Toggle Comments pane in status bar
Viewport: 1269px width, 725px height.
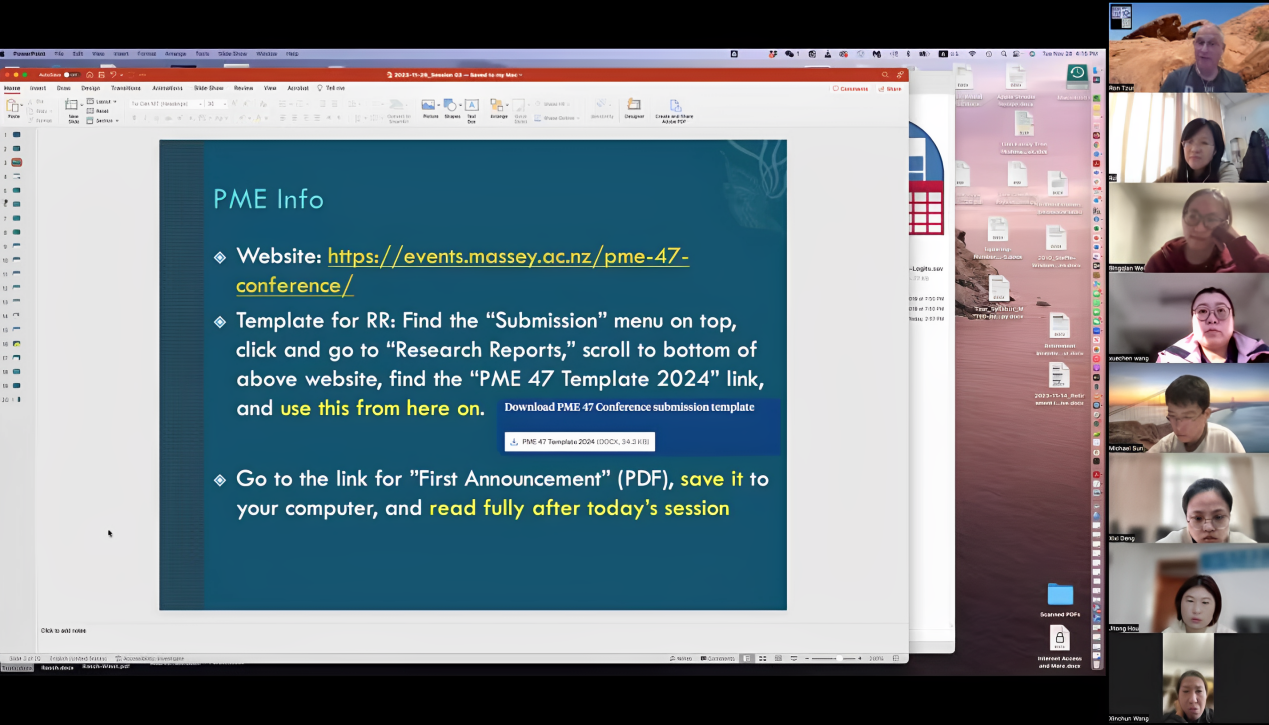pyautogui.click(x=718, y=658)
